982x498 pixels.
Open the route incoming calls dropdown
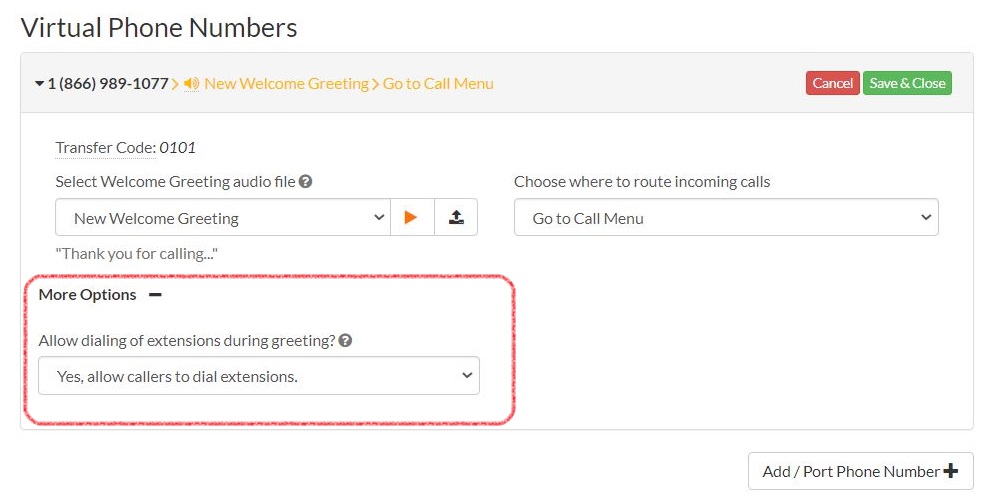726,217
